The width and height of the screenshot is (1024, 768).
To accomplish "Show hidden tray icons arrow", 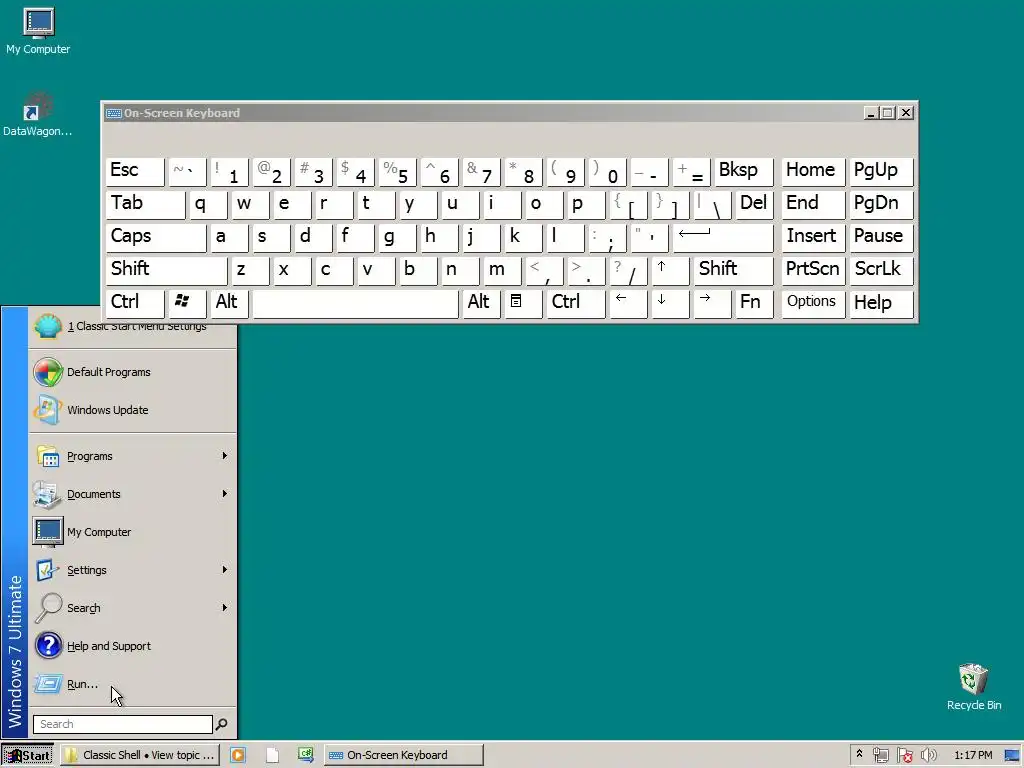I will (859, 755).
